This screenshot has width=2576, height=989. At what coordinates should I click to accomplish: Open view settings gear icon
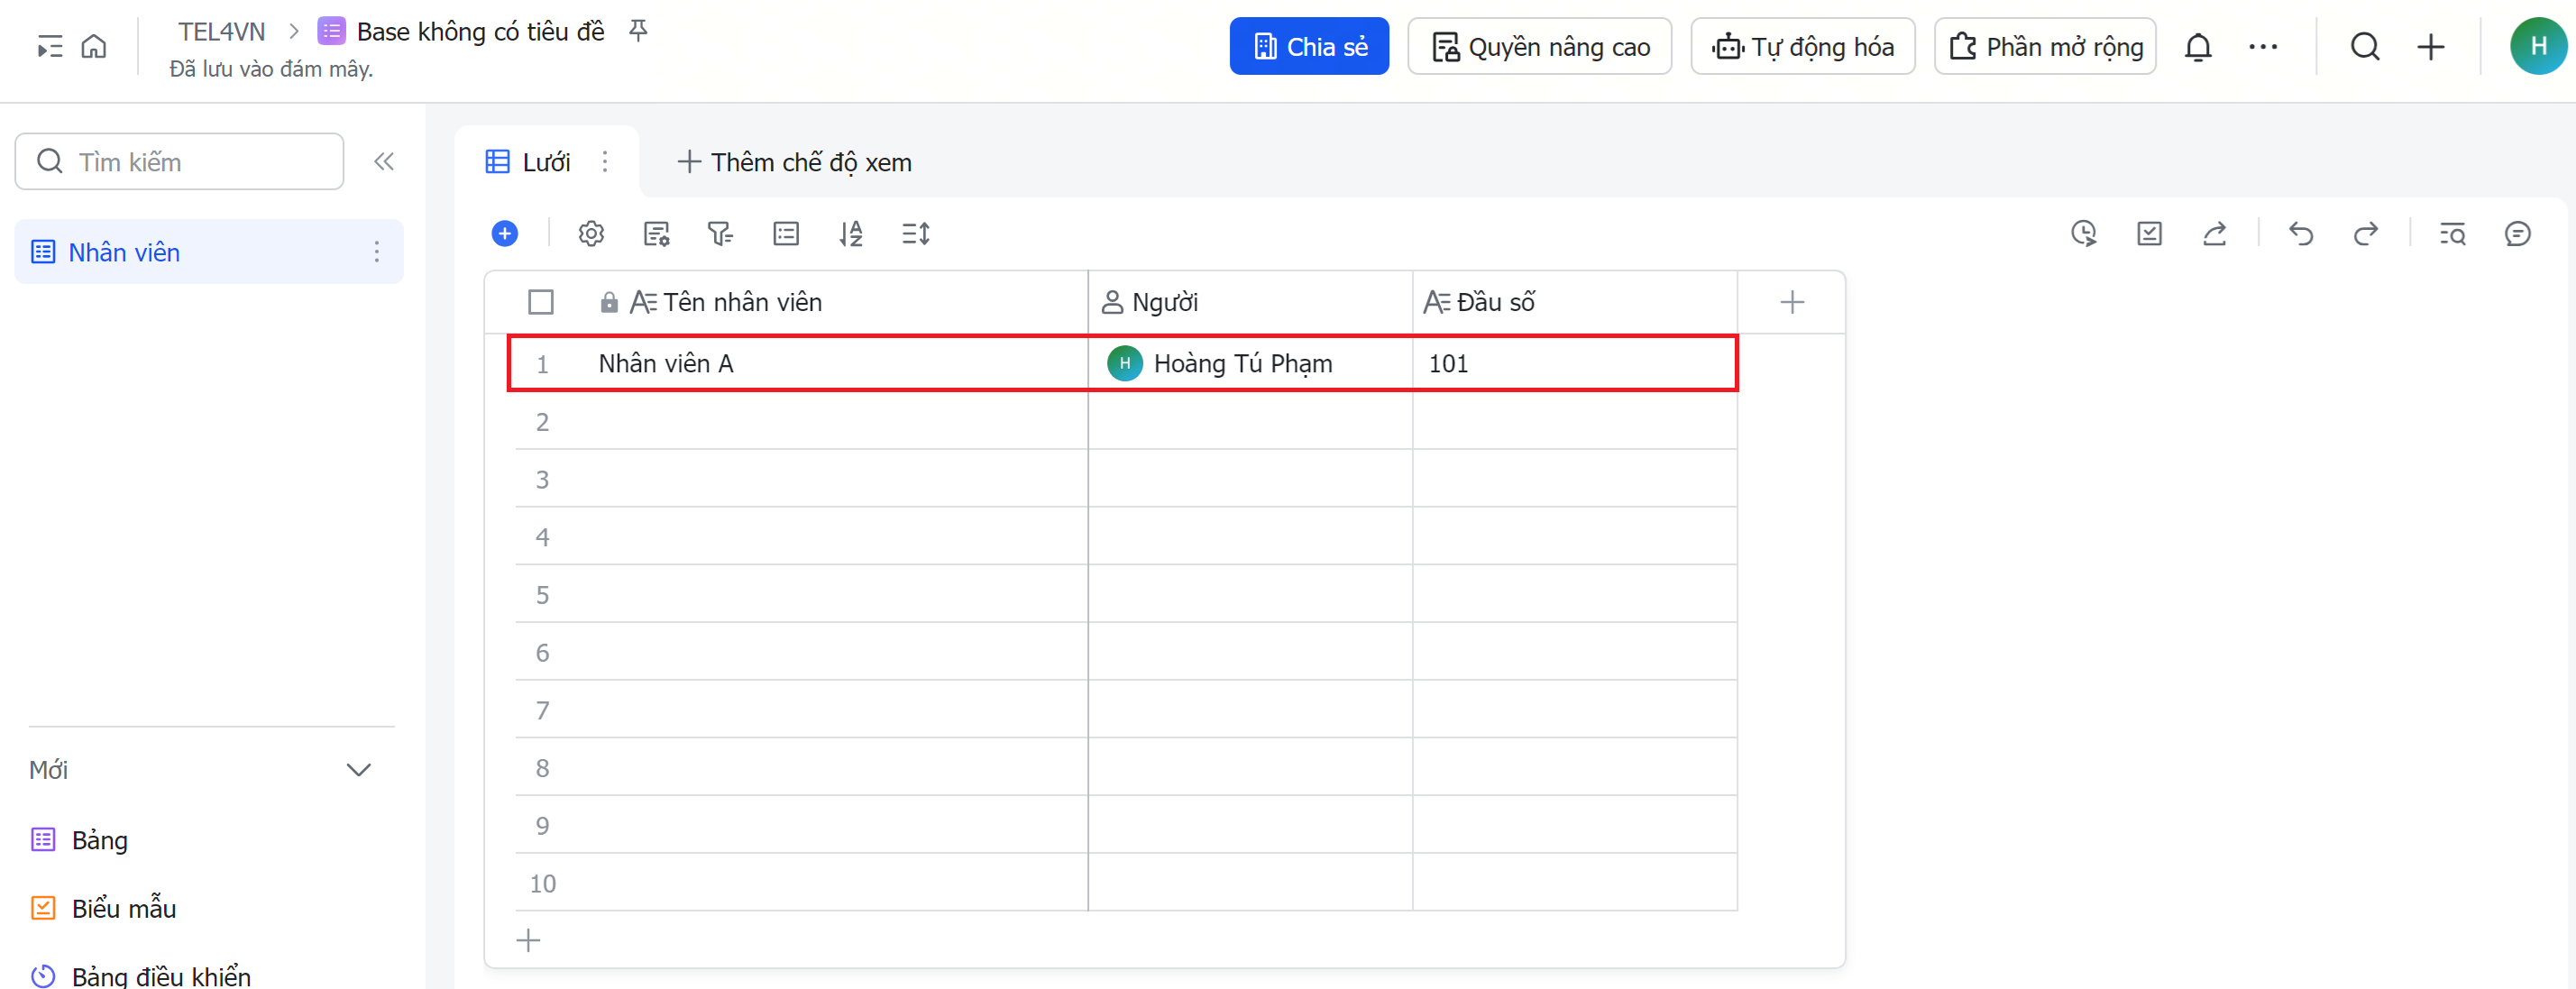point(591,234)
